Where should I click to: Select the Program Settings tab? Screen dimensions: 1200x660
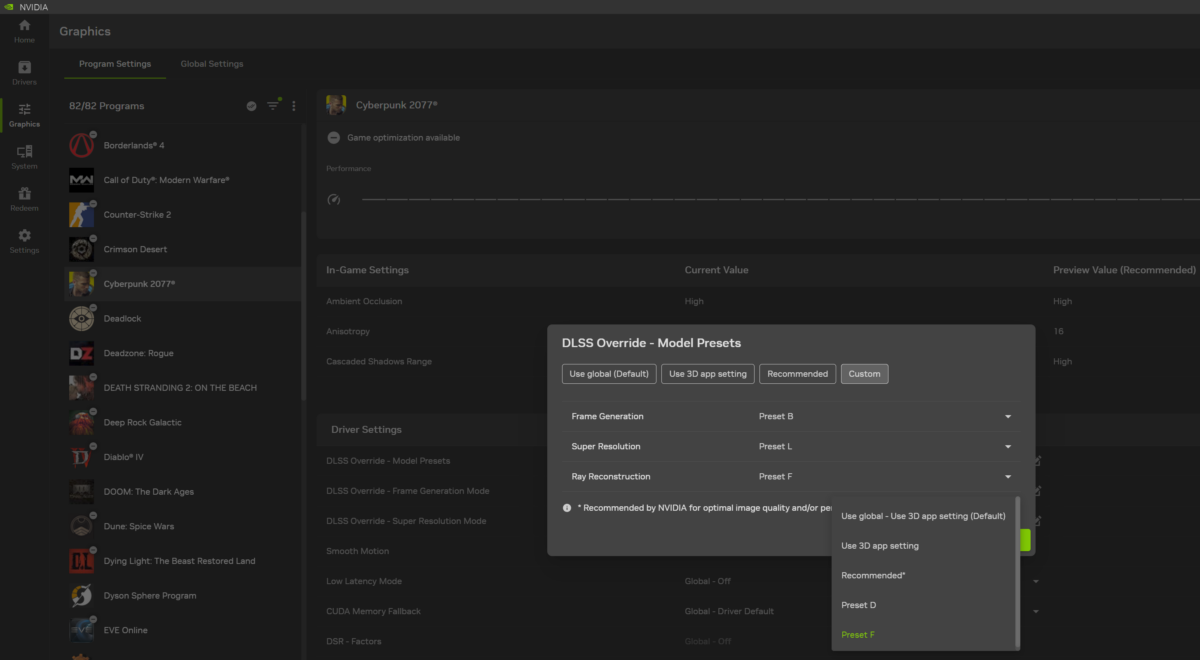point(115,64)
